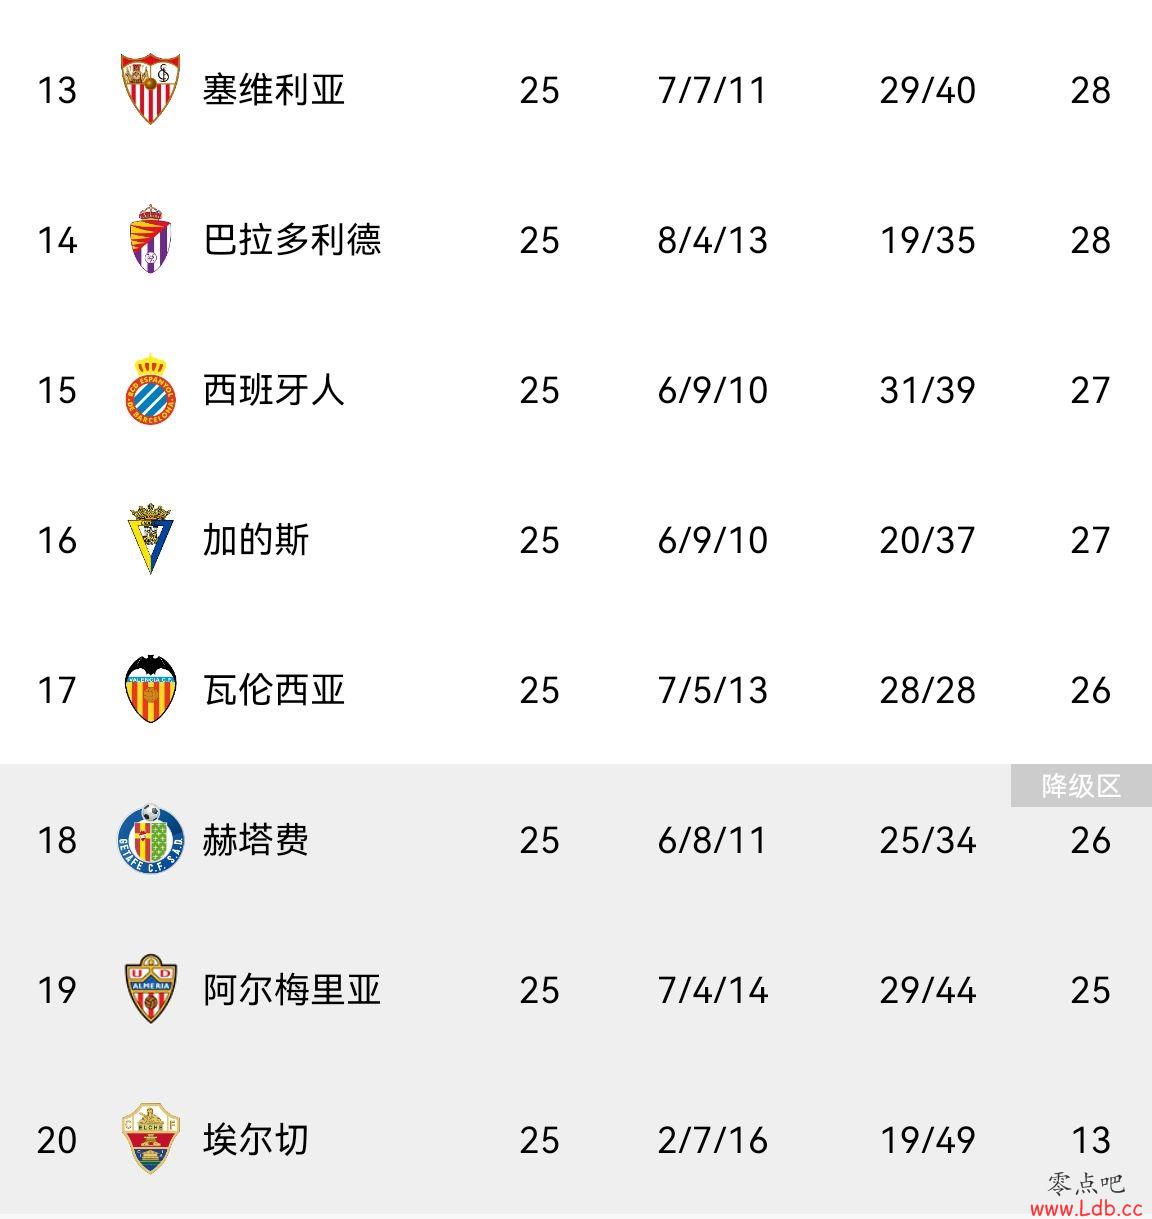Click 埃尔切 goals figure 19/49
Image resolution: width=1152 pixels, height=1219 pixels.
click(927, 1140)
